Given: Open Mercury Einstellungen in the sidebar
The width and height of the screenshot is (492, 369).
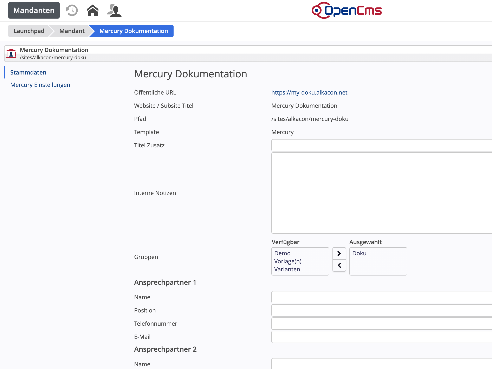Looking at the screenshot, I should tap(40, 85).
